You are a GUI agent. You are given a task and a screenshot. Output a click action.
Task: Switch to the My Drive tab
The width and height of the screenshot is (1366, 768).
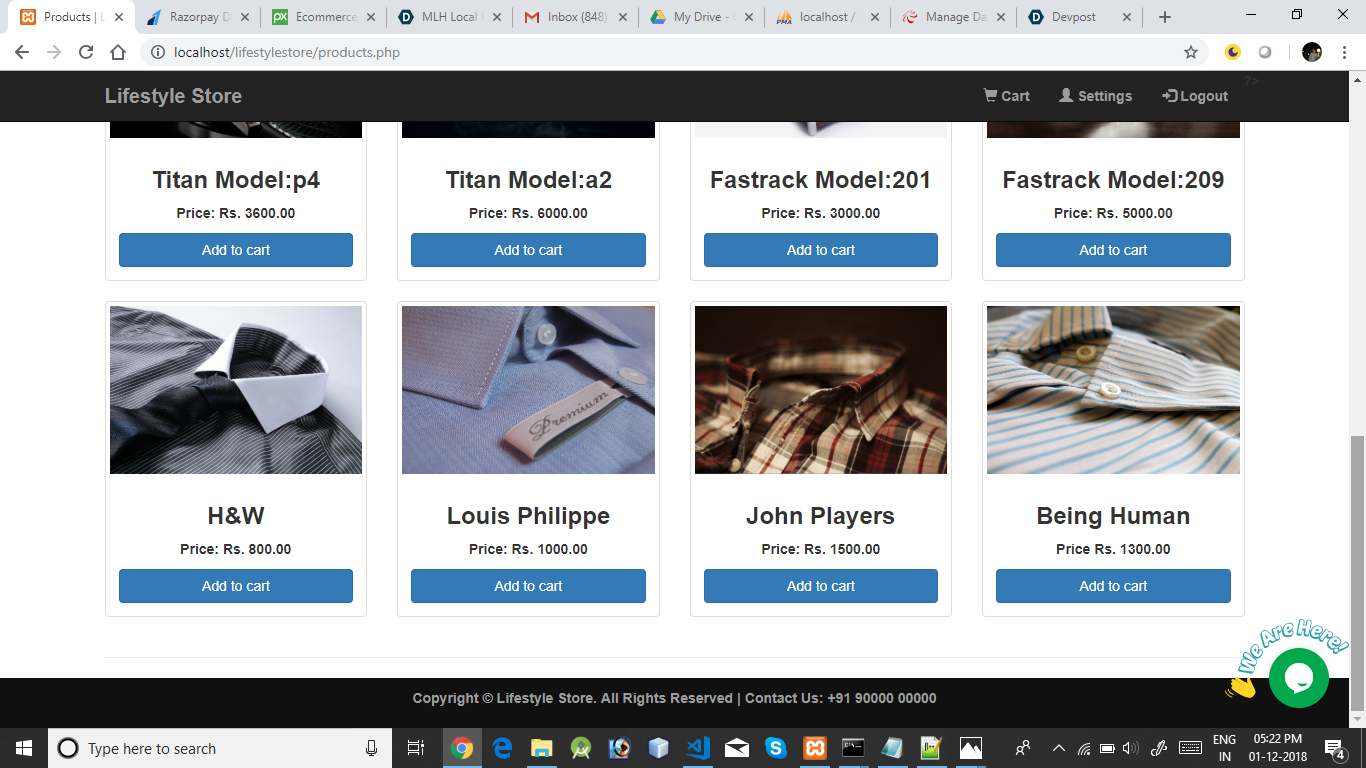click(703, 17)
